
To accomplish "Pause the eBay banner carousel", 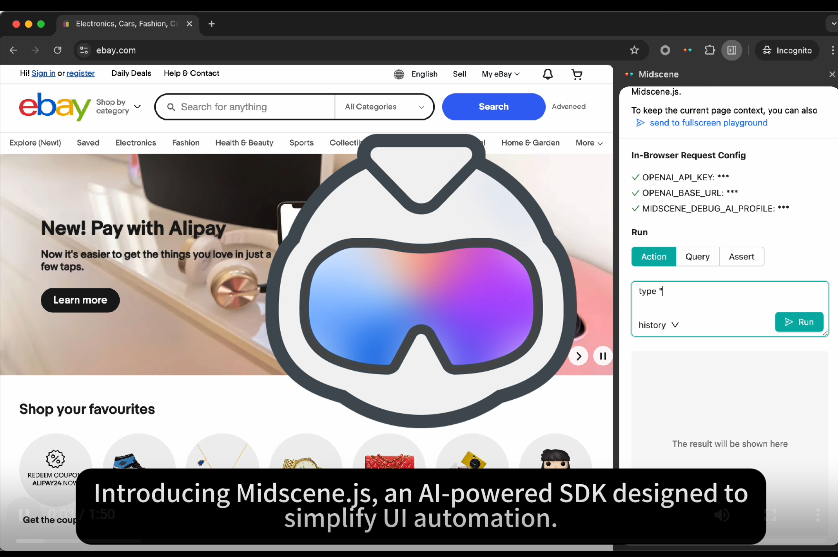I will click(603, 356).
